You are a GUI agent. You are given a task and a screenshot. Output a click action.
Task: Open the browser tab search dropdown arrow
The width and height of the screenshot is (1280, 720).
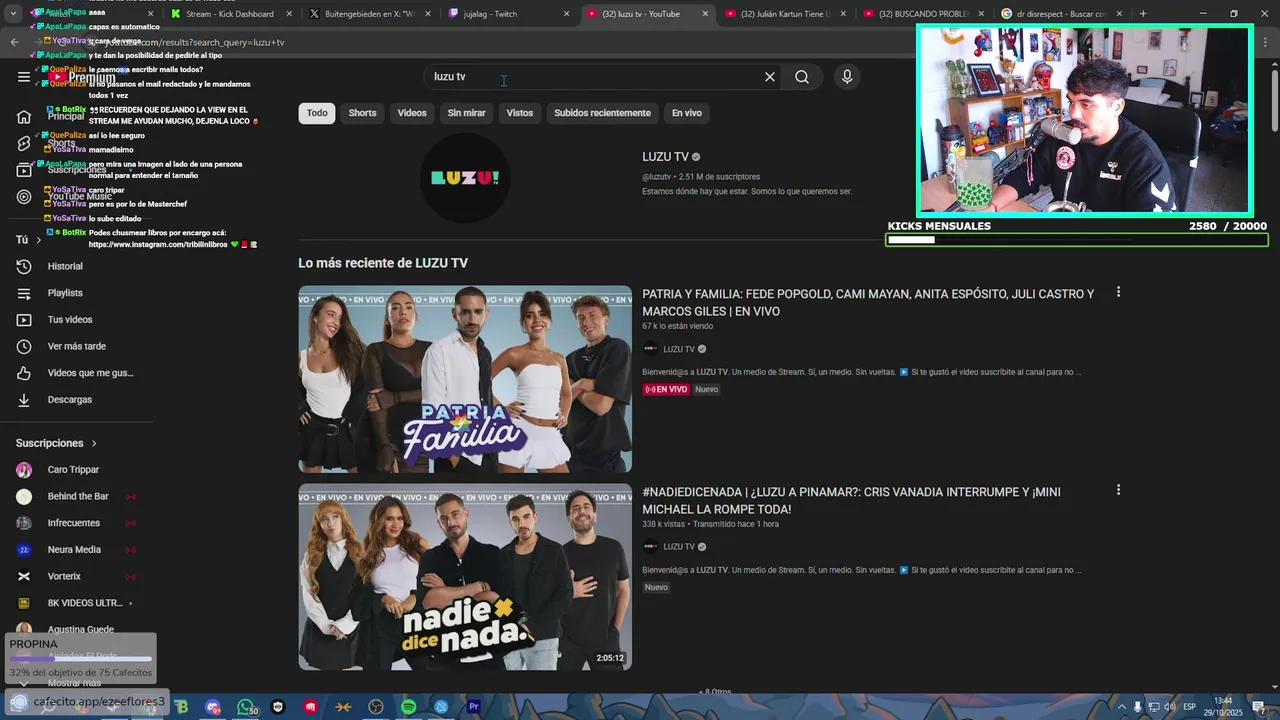(14, 14)
